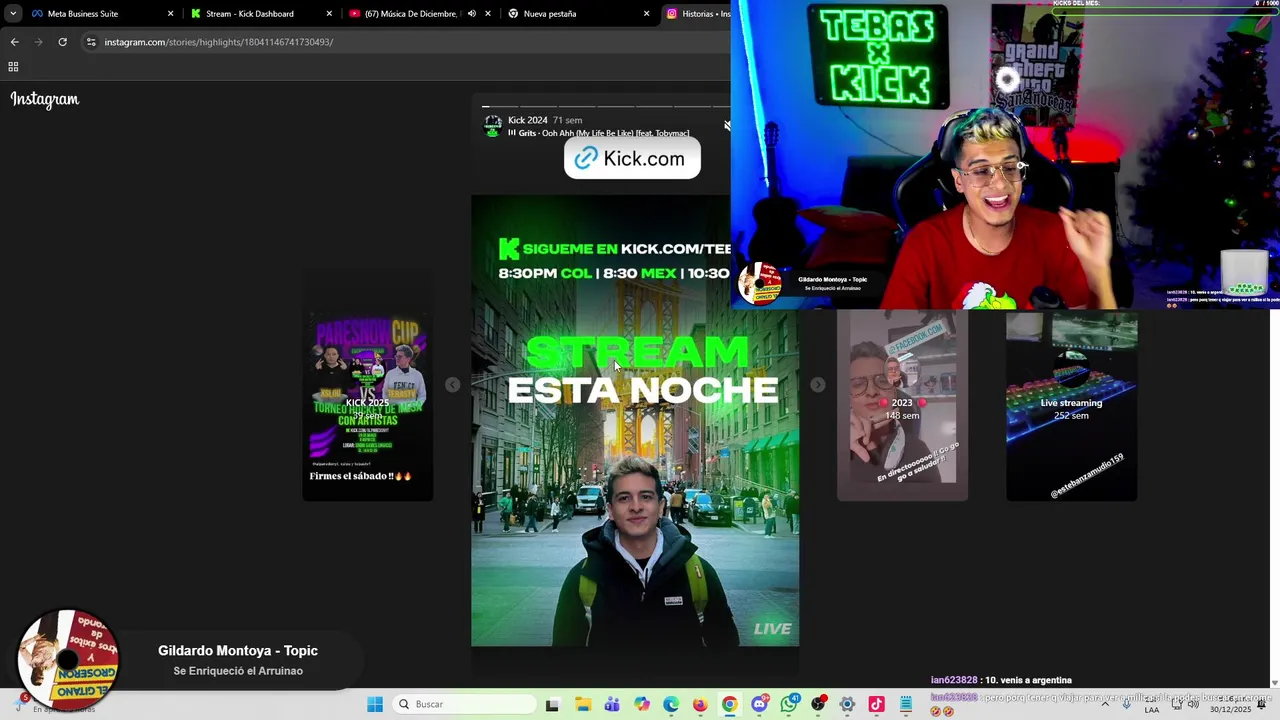The height and width of the screenshot is (720, 1280).
Task: Open Discord from taskbar
Action: coord(759,704)
